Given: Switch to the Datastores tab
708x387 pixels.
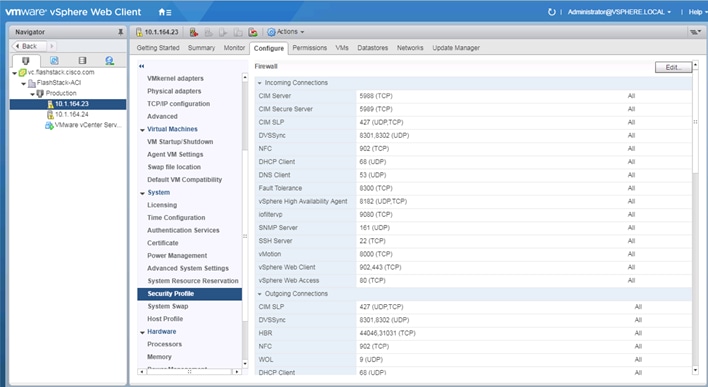Looking at the screenshot, I should [373, 48].
